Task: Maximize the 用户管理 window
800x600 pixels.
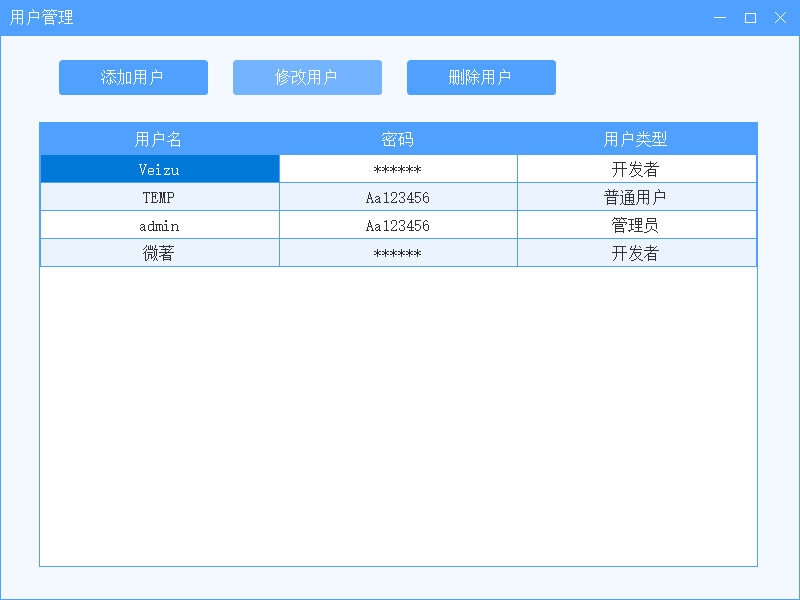Action: pos(750,18)
